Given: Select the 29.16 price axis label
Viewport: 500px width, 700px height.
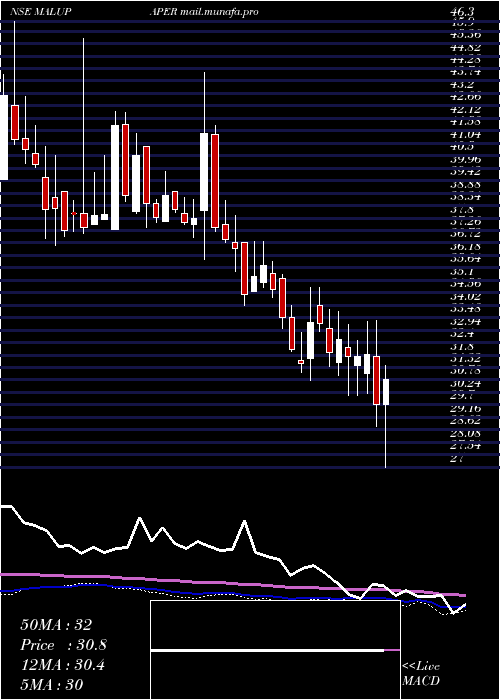Looking at the screenshot, I should pos(466,408).
